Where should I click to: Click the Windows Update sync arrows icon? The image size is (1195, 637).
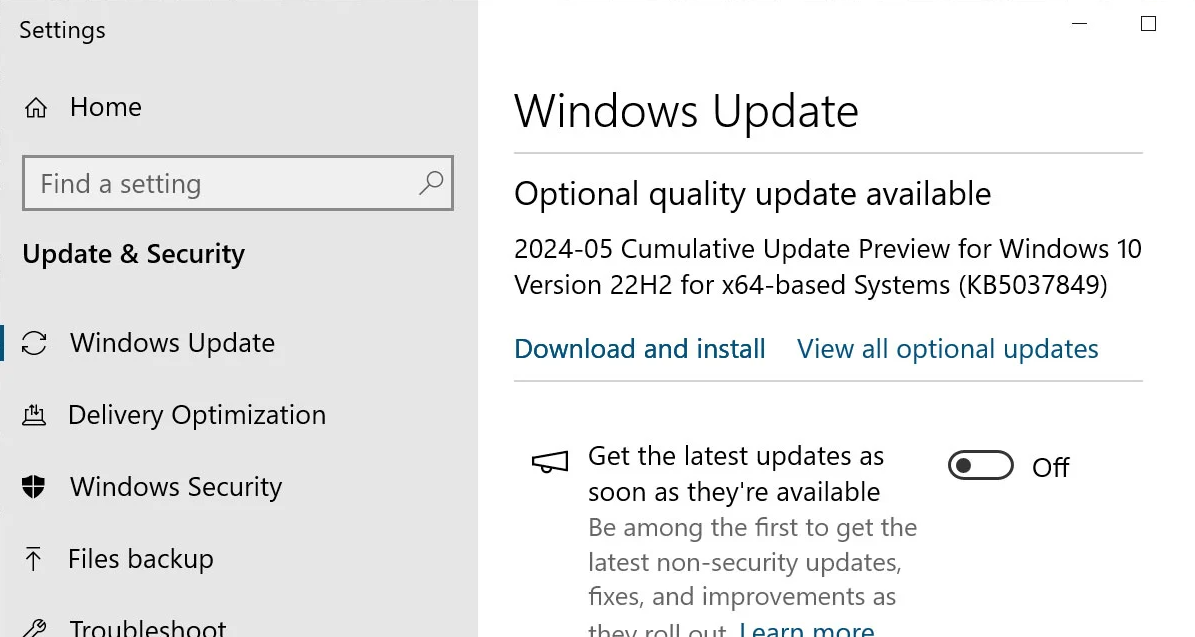pyautogui.click(x=35, y=344)
